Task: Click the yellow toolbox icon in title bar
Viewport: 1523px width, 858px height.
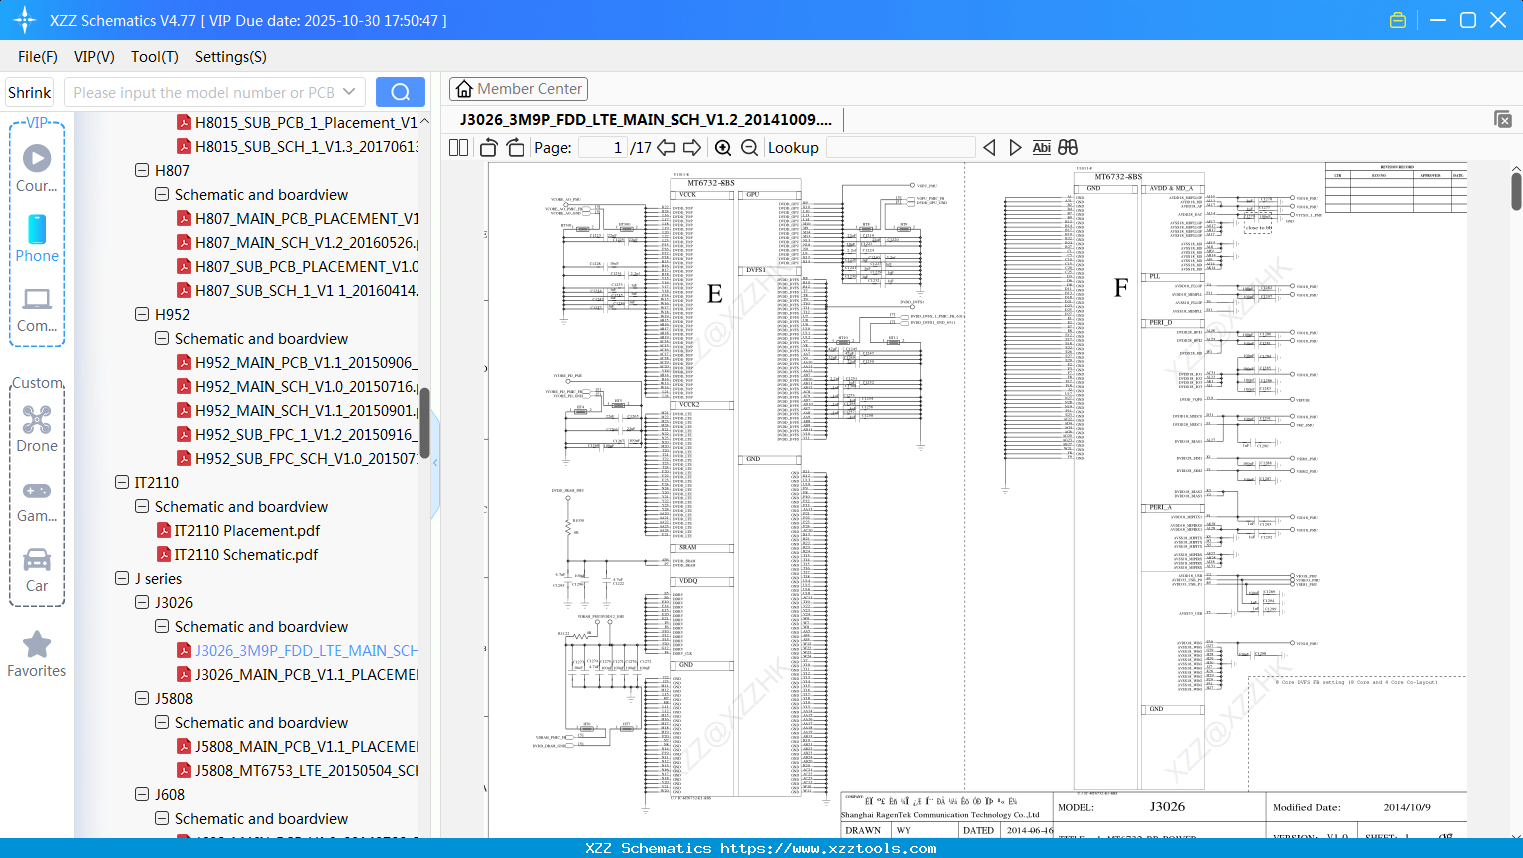Action: 1398,19
